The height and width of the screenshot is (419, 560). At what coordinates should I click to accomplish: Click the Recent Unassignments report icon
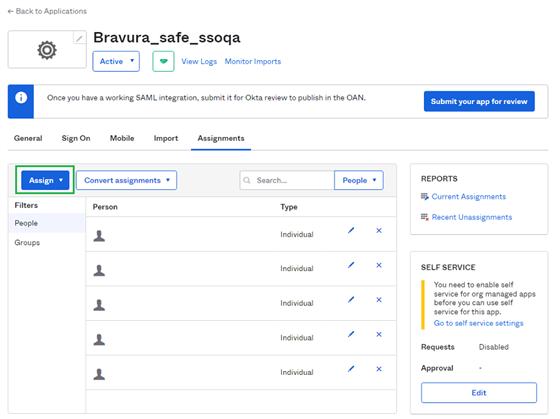coord(425,217)
